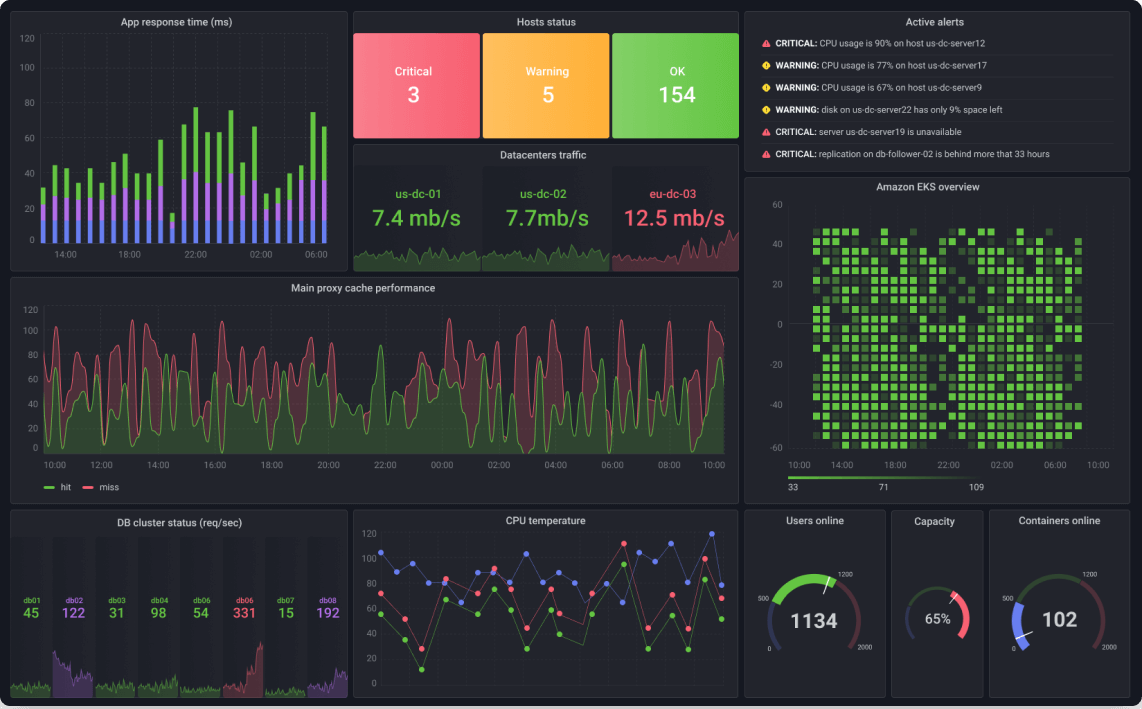Click the EKS heatmap color scale legend
Screen dimensions: 1142x709
tap(886, 482)
